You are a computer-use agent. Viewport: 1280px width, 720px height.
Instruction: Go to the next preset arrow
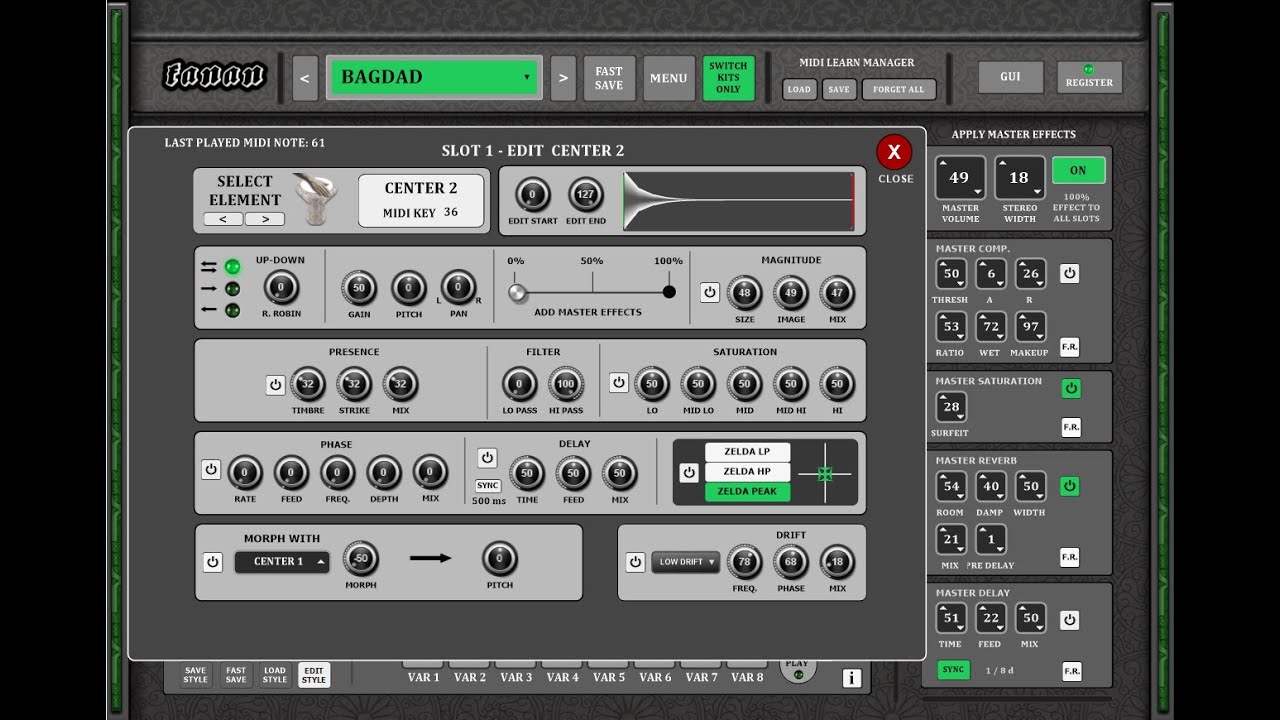coord(564,78)
